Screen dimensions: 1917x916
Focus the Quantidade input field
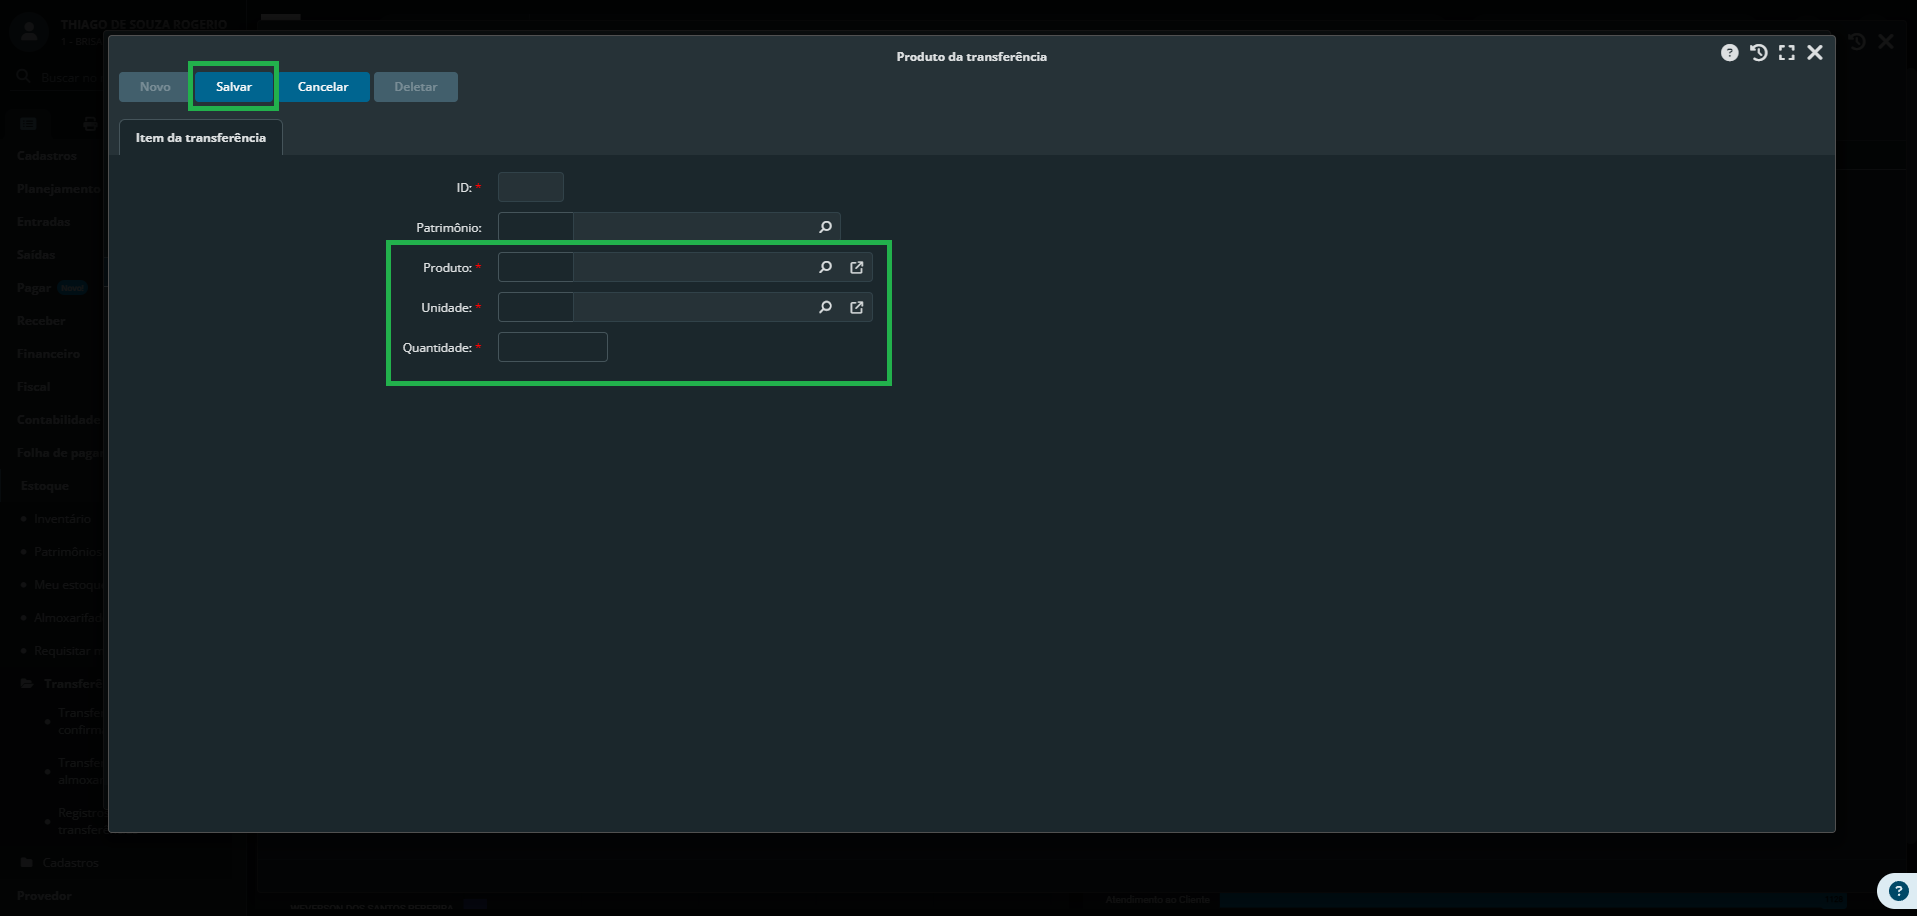point(552,347)
